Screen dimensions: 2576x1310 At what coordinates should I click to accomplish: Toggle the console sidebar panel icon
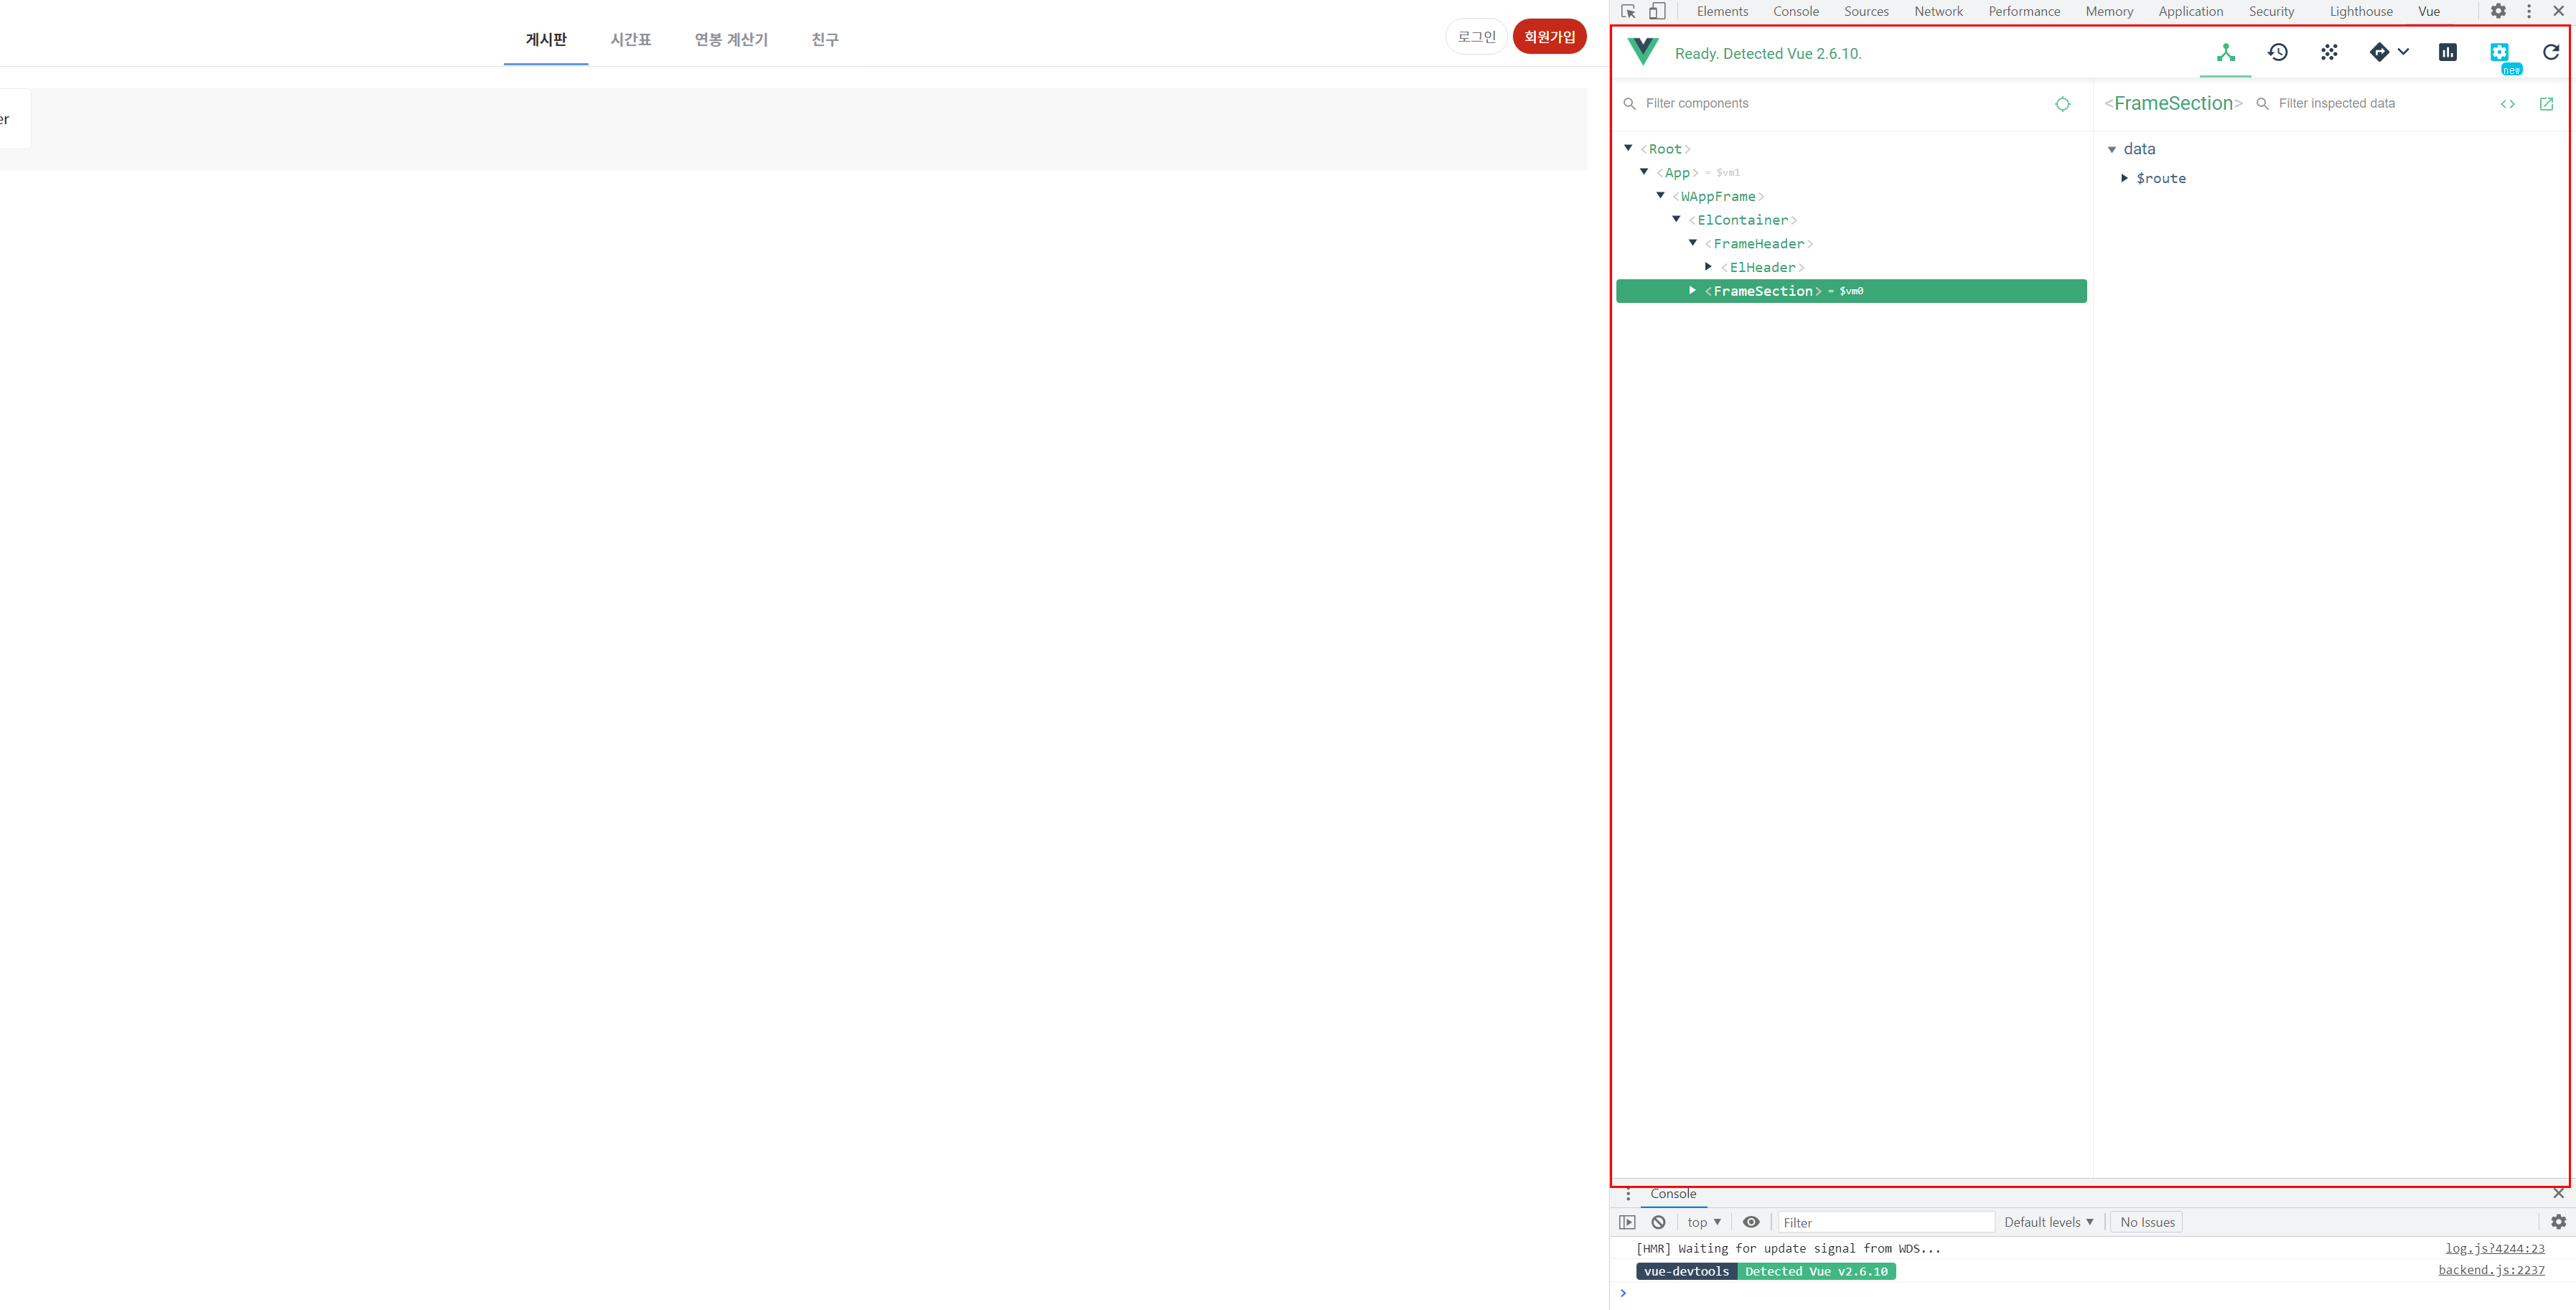tap(1627, 1222)
